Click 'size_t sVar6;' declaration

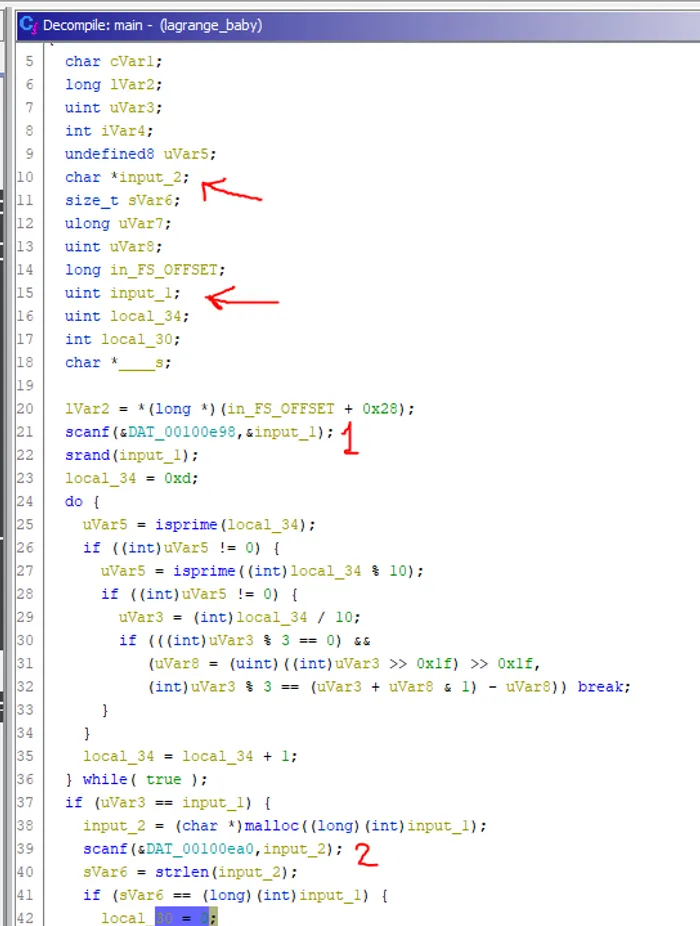click(x=122, y=200)
